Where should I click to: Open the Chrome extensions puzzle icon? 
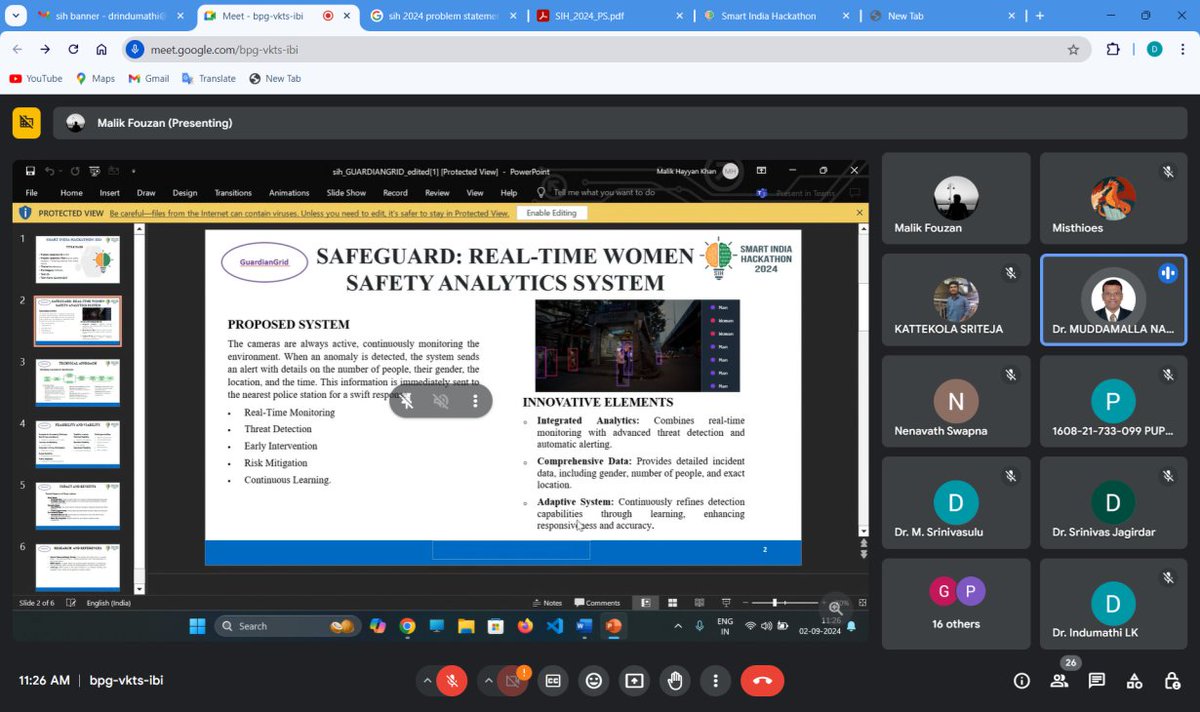pyautogui.click(x=1113, y=49)
